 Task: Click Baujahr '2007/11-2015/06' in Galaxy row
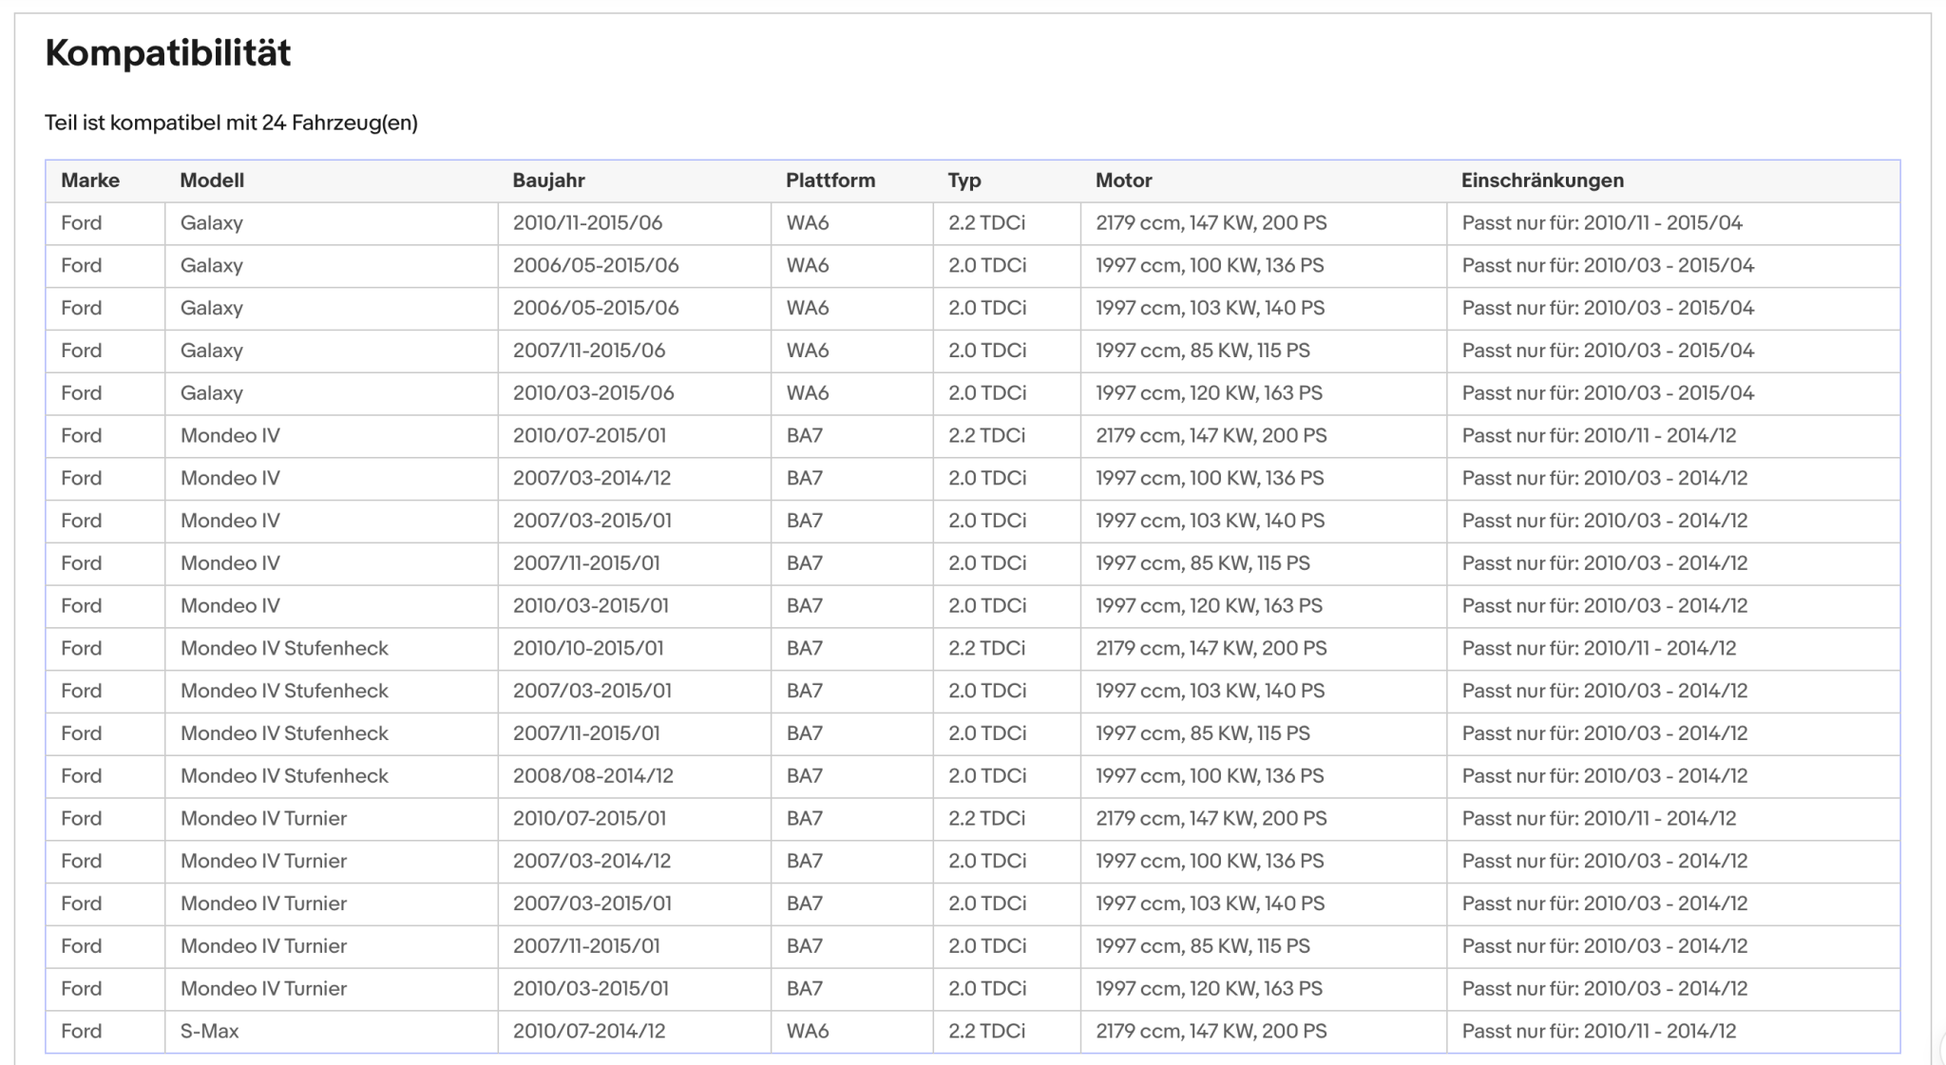(x=589, y=351)
